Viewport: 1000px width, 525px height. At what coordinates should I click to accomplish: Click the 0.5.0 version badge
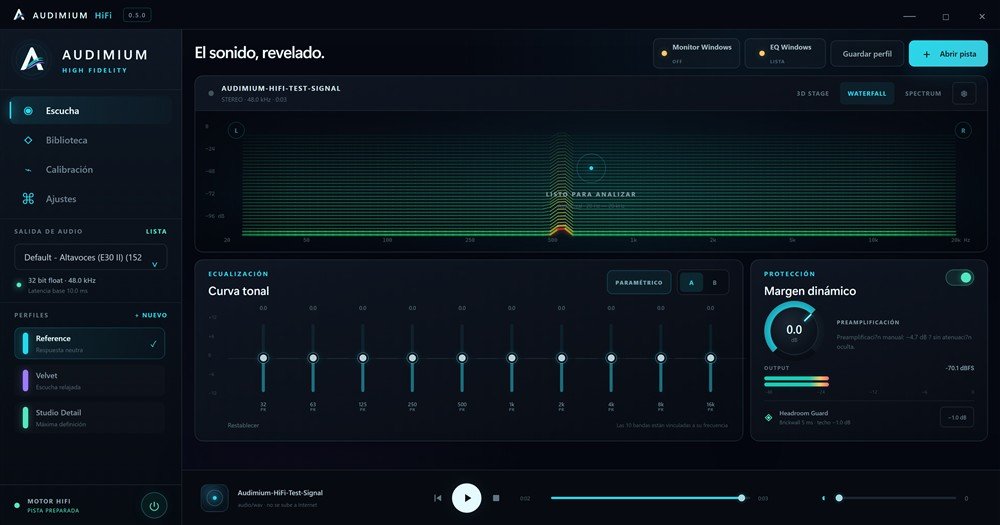click(136, 15)
